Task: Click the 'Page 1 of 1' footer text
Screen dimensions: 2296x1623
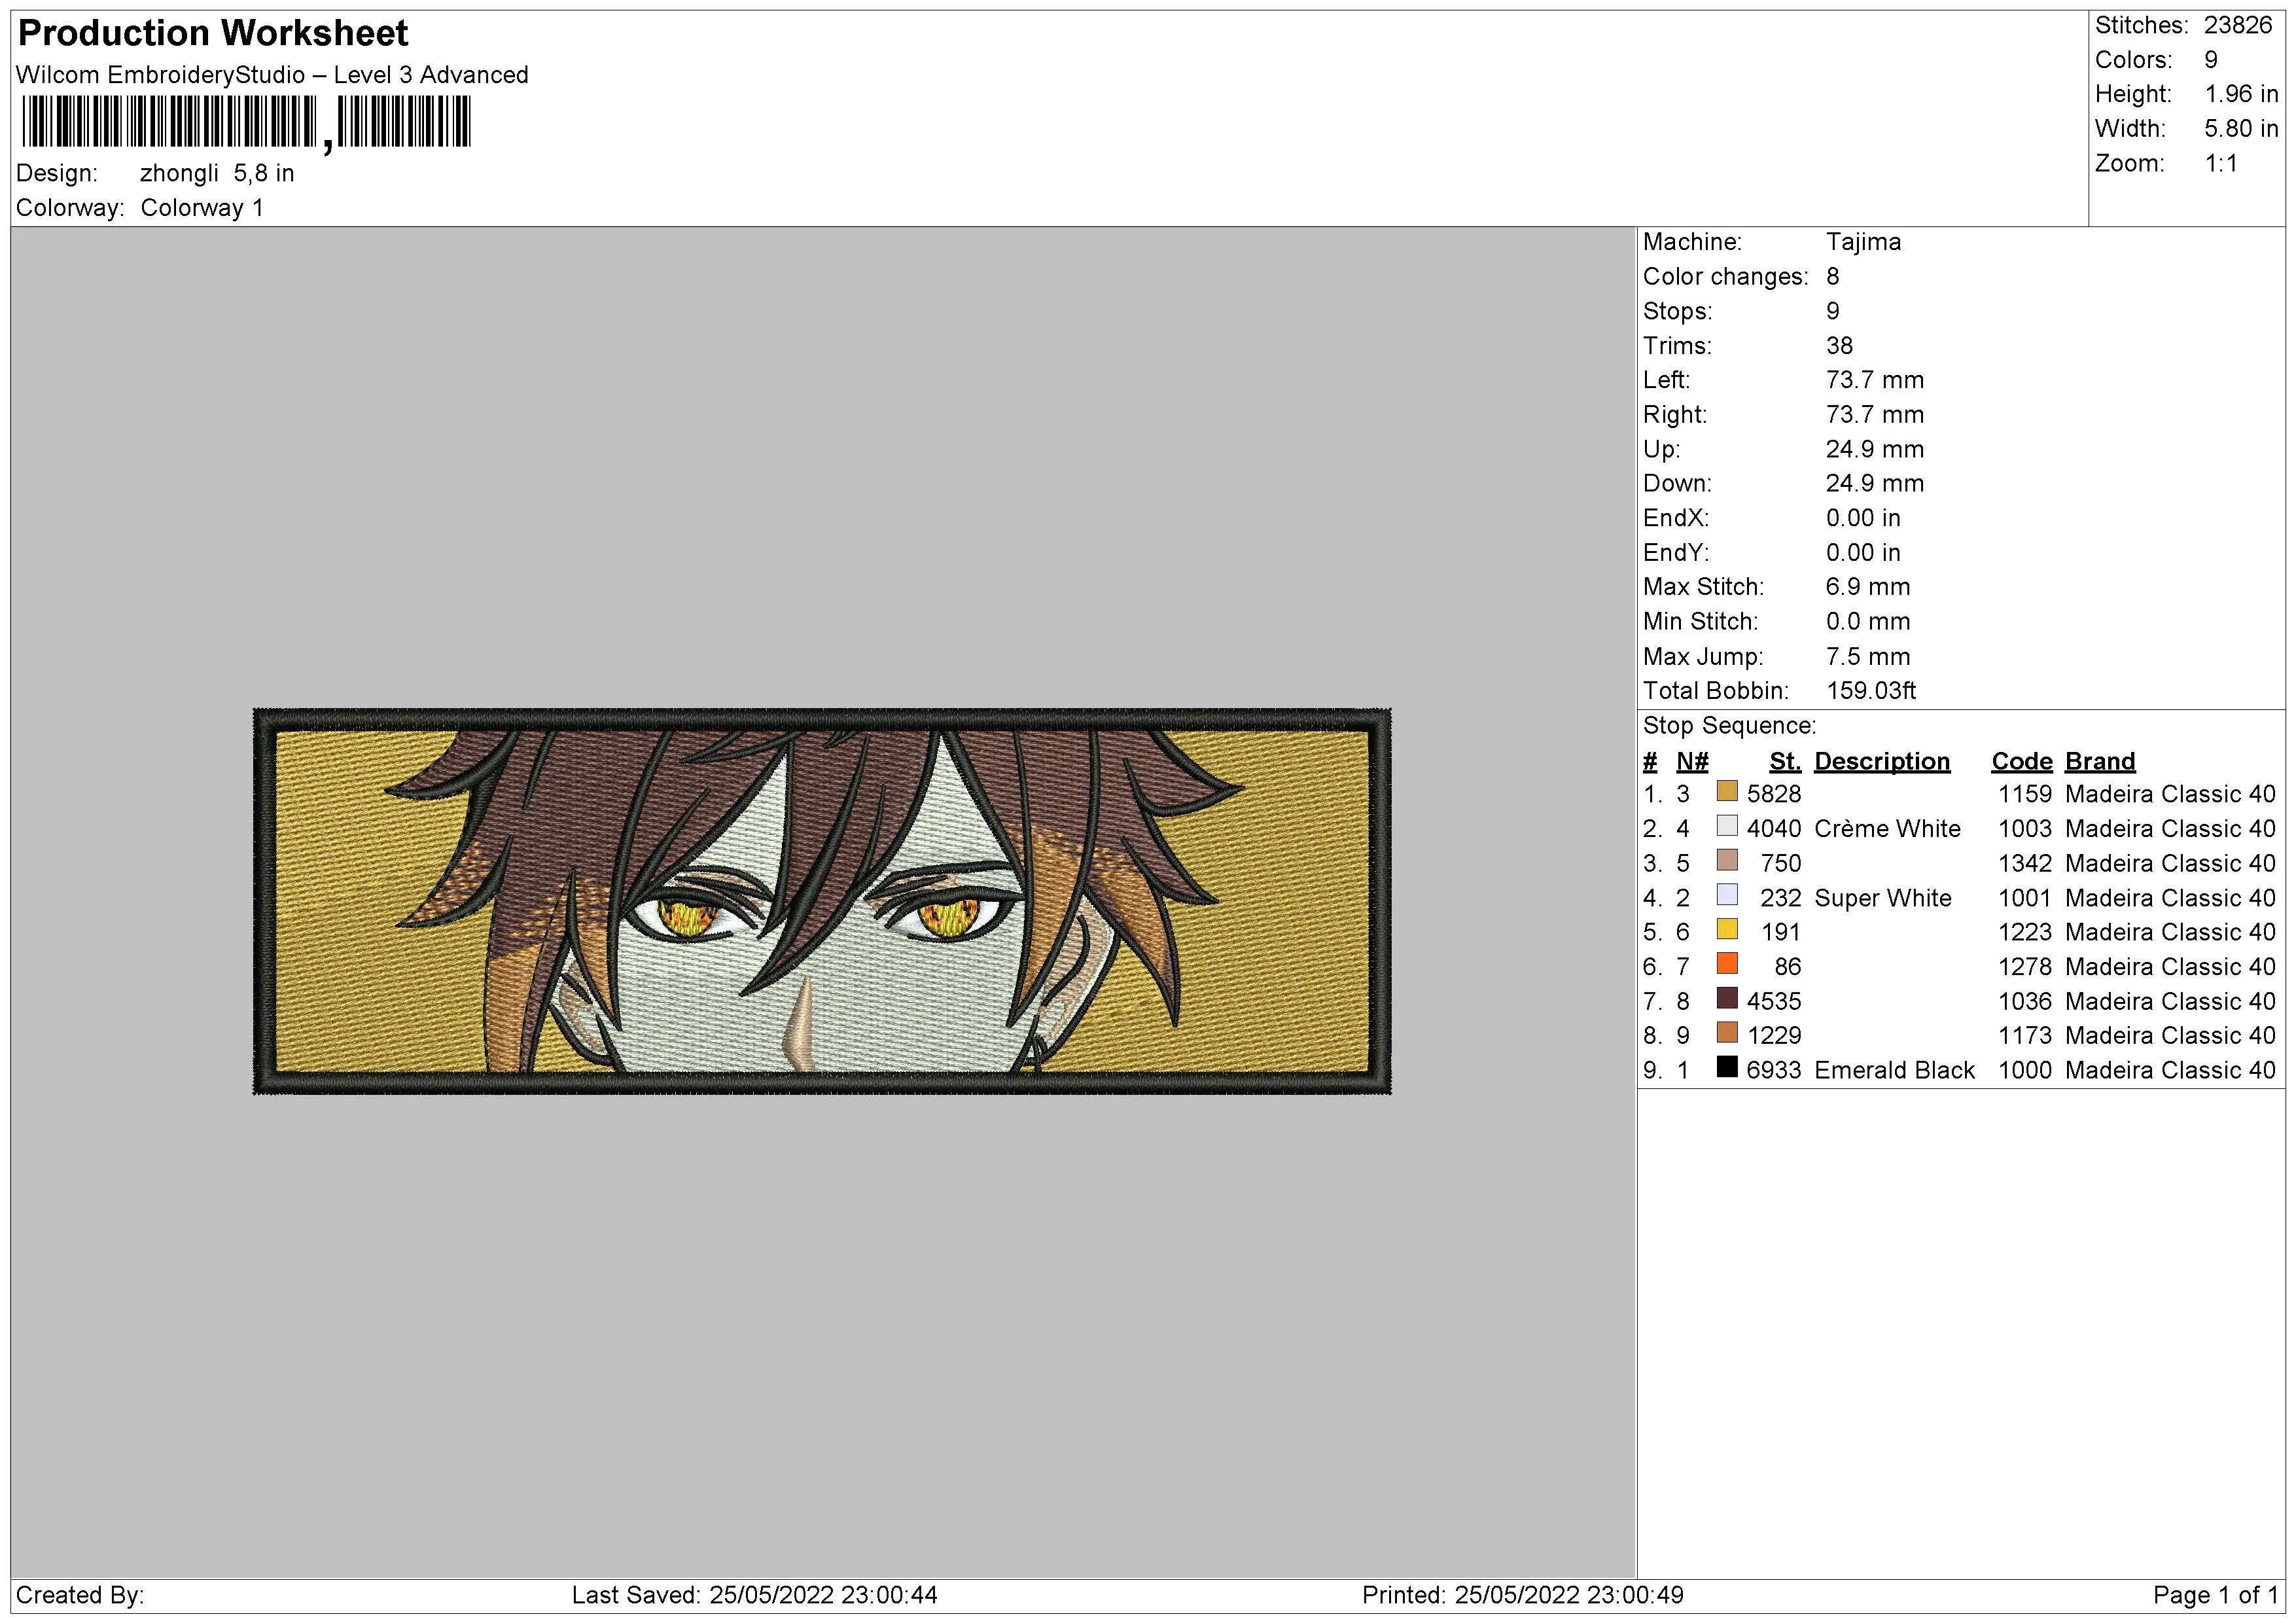Action: (2215, 1595)
